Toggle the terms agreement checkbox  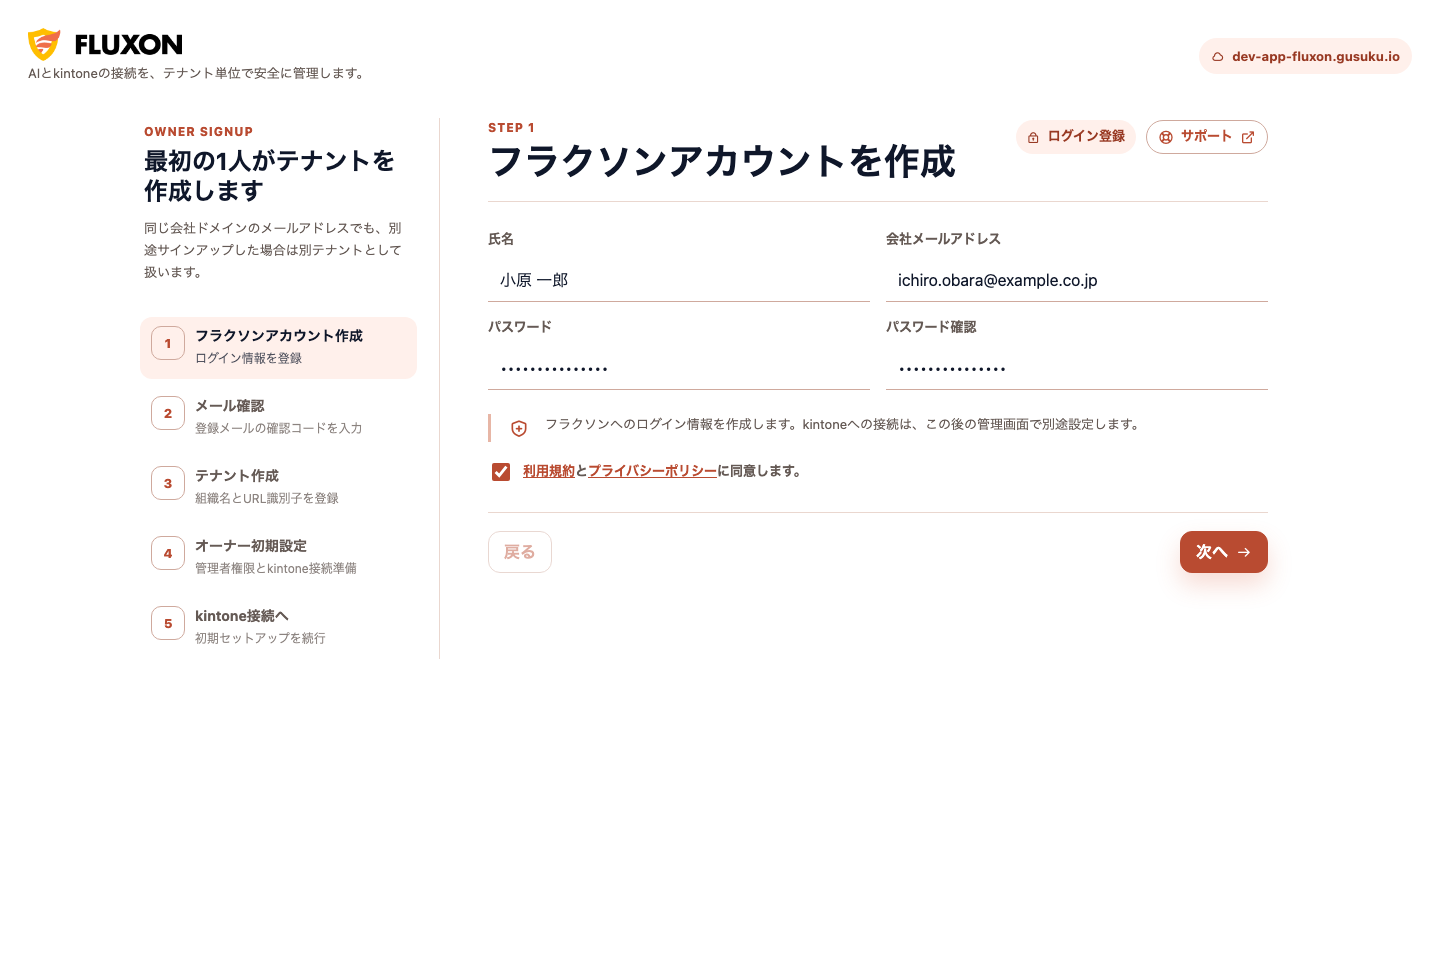pyautogui.click(x=501, y=472)
